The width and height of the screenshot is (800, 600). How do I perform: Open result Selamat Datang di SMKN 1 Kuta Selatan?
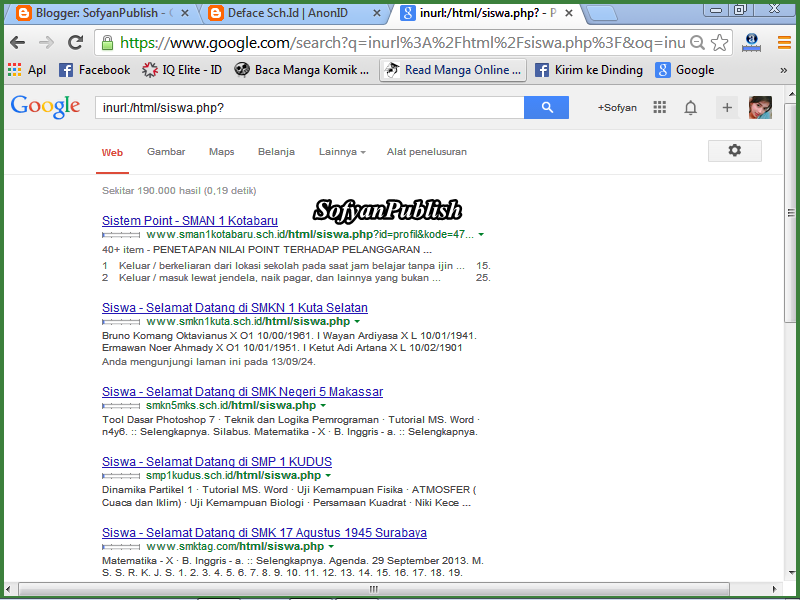click(x=235, y=308)
